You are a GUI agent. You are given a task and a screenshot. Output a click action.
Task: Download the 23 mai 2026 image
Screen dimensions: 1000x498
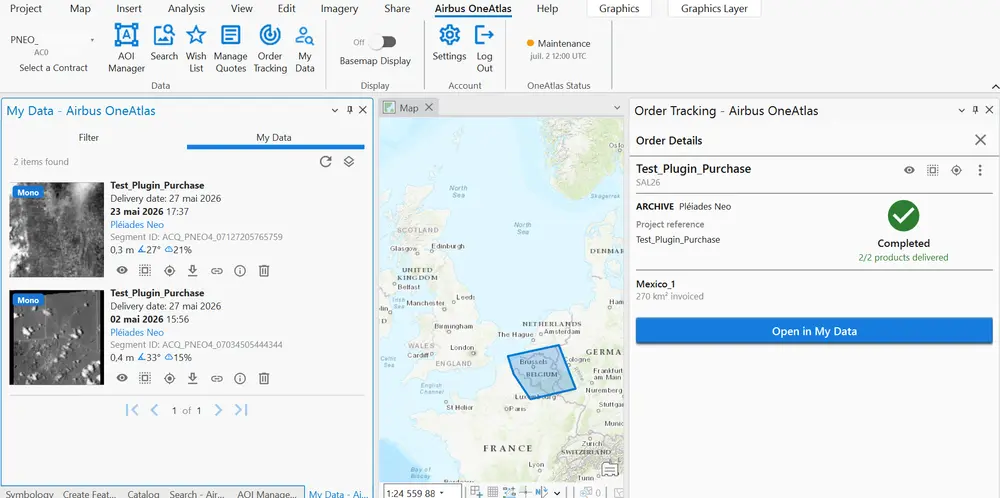click(193, 270)
